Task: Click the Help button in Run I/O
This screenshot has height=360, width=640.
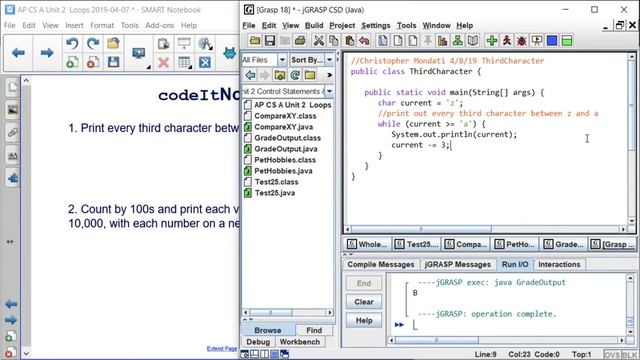Action: [364, 320]
